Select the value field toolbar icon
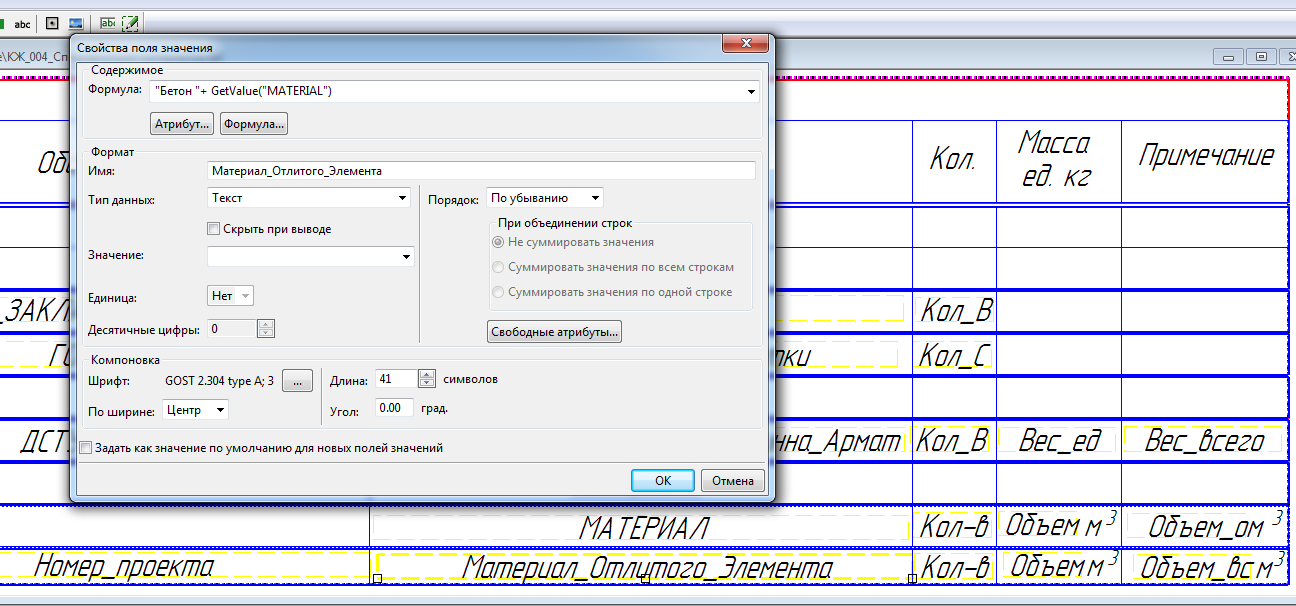 (108, 23)
